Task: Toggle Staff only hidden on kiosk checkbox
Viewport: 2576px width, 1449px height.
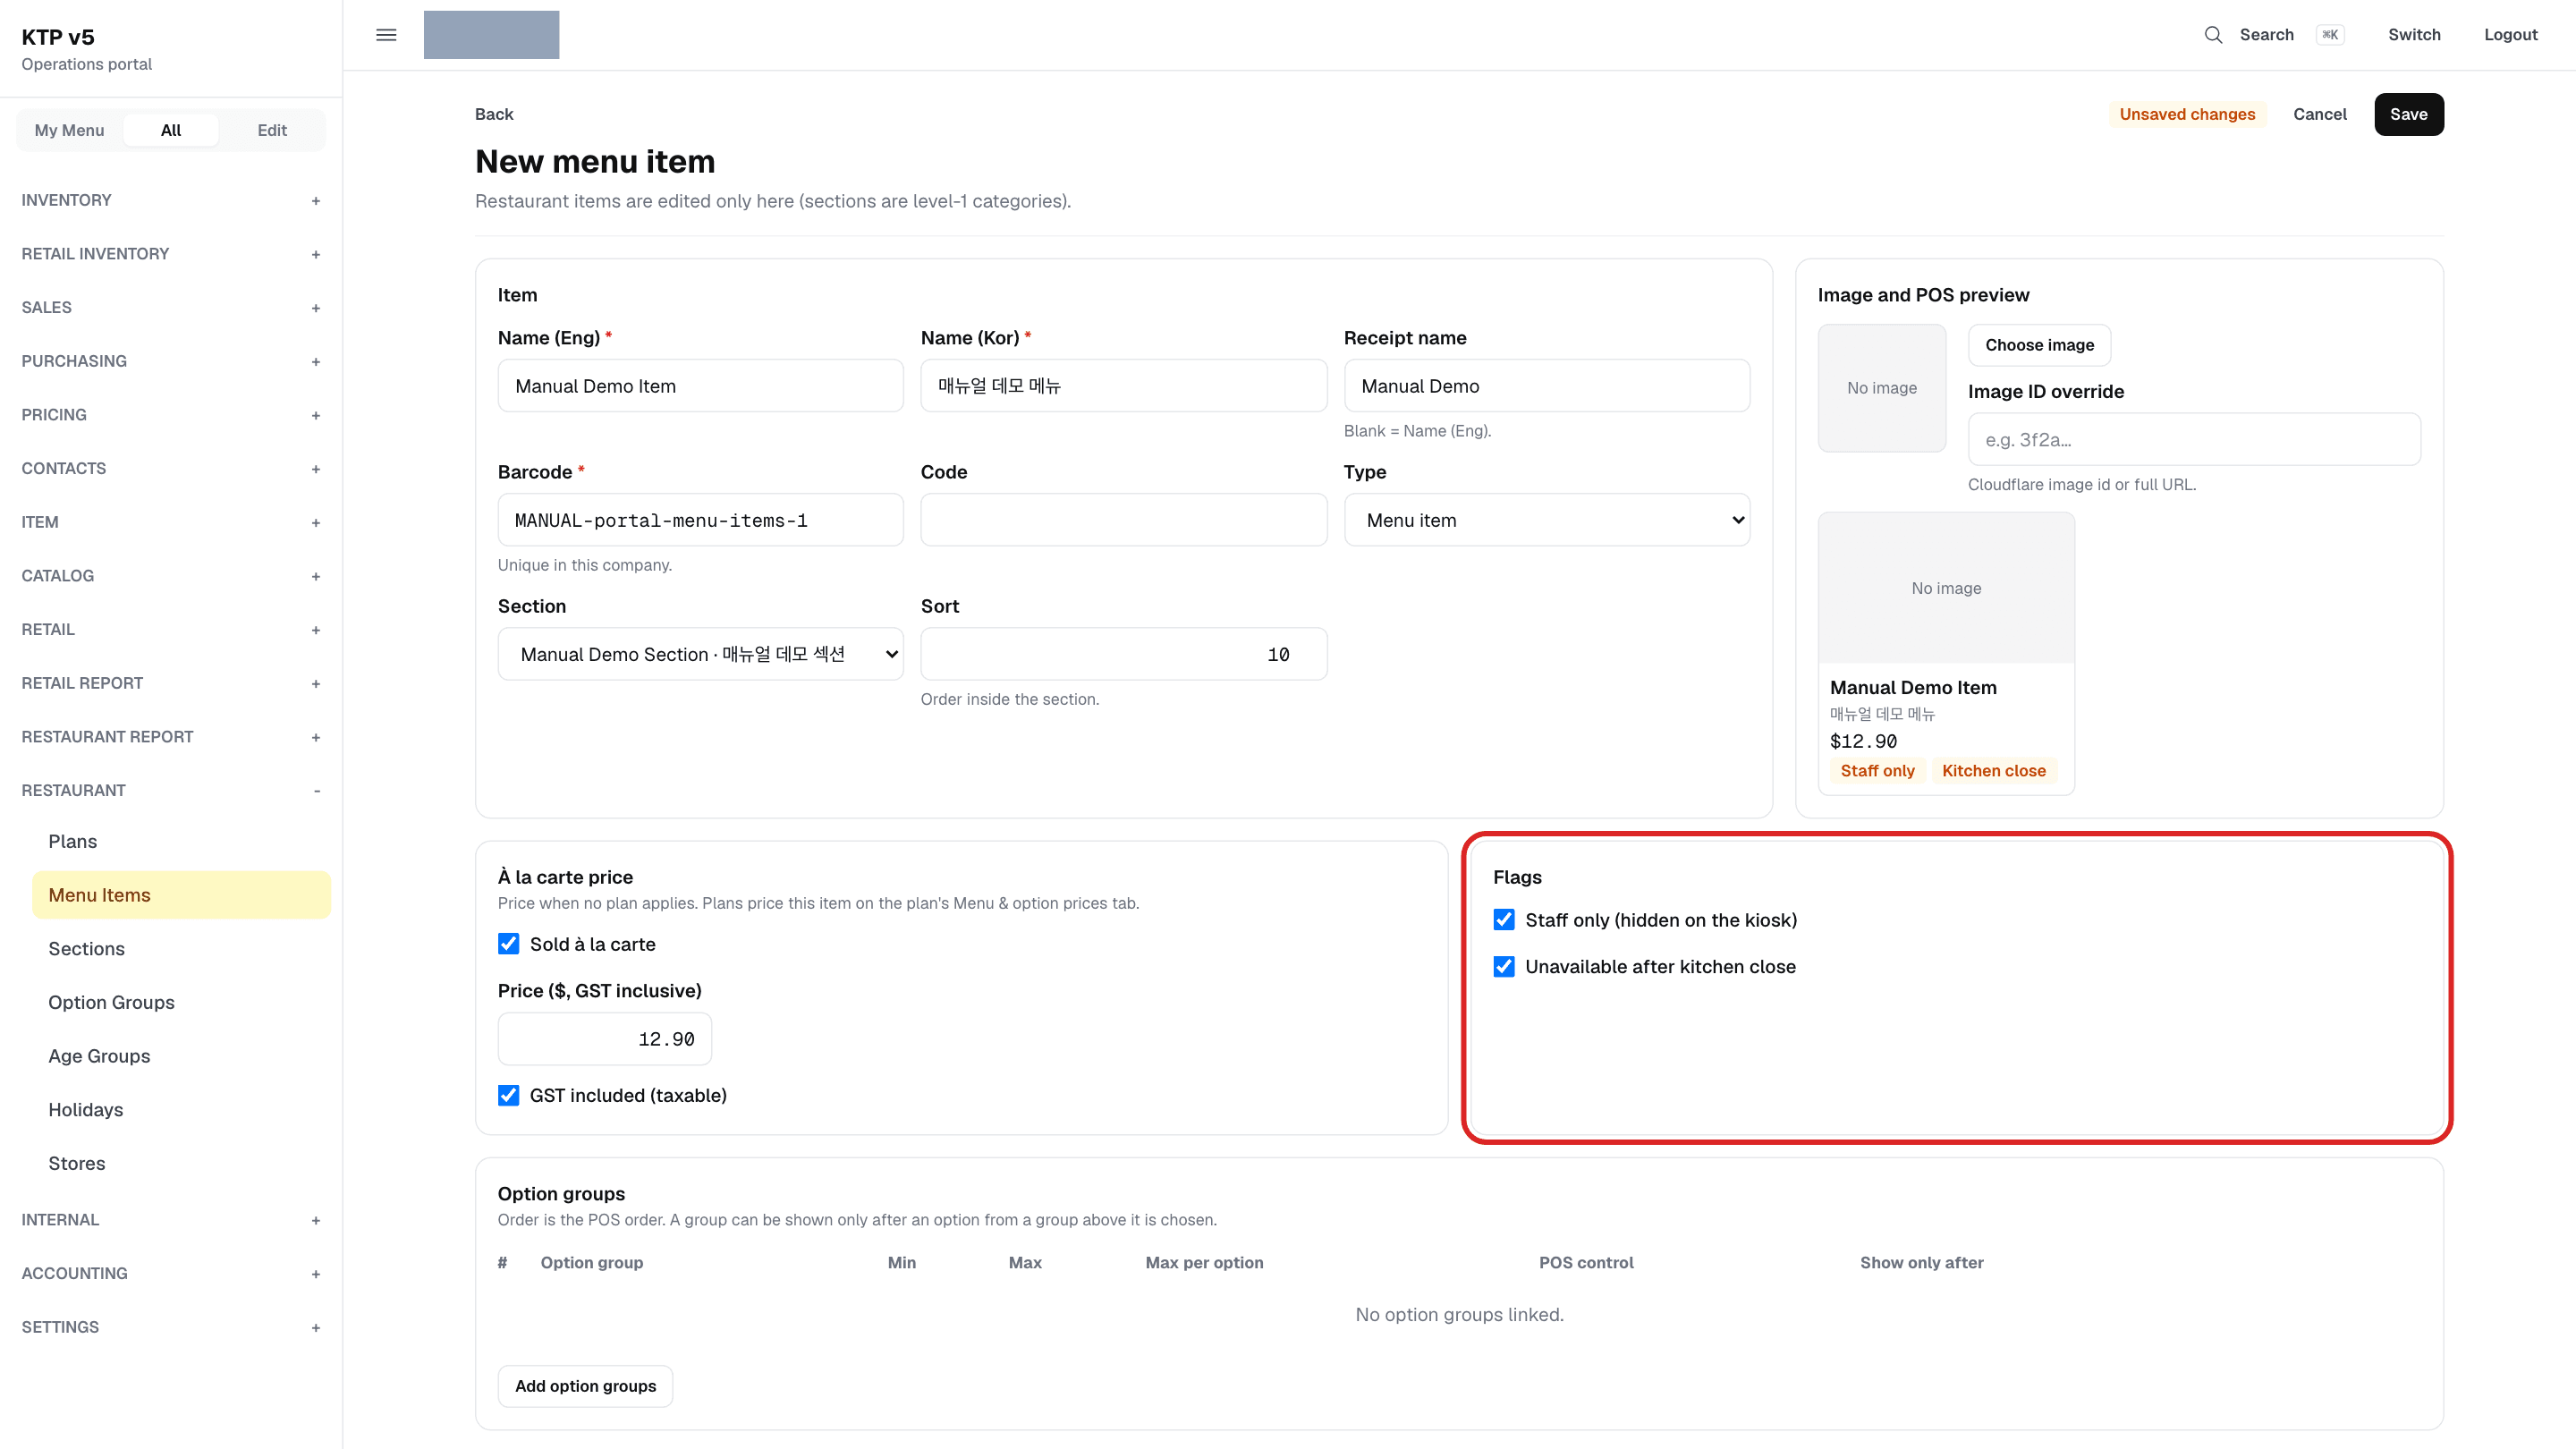Action: point(1504,920)
